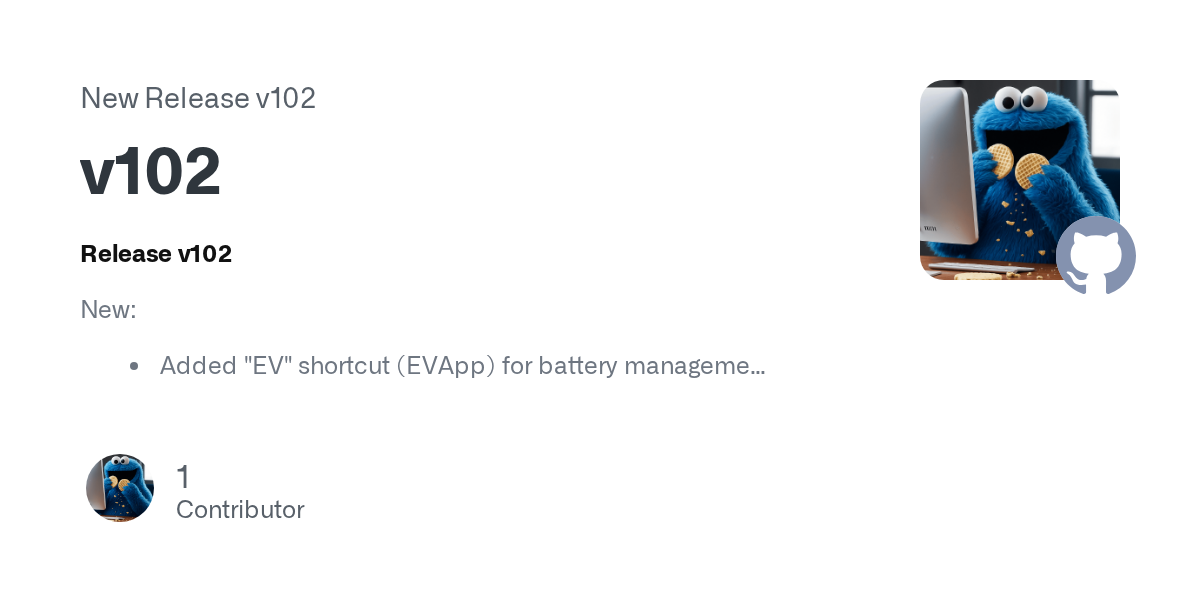Click the GitHub Octocat logo
The width and height of the screenshot is (1200, 600).
point(1096,256)
